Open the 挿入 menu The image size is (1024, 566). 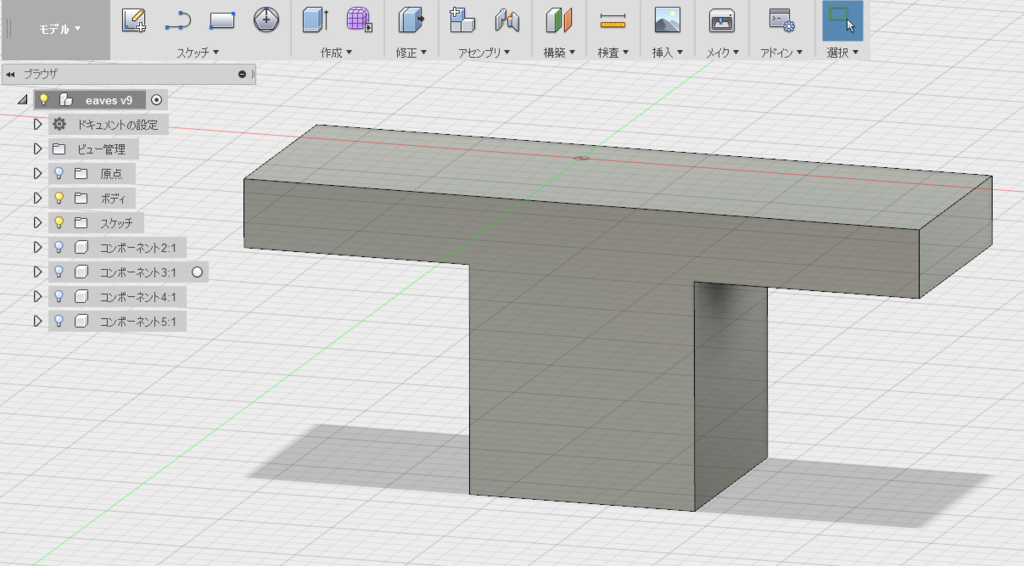click(x=667, y=53)
